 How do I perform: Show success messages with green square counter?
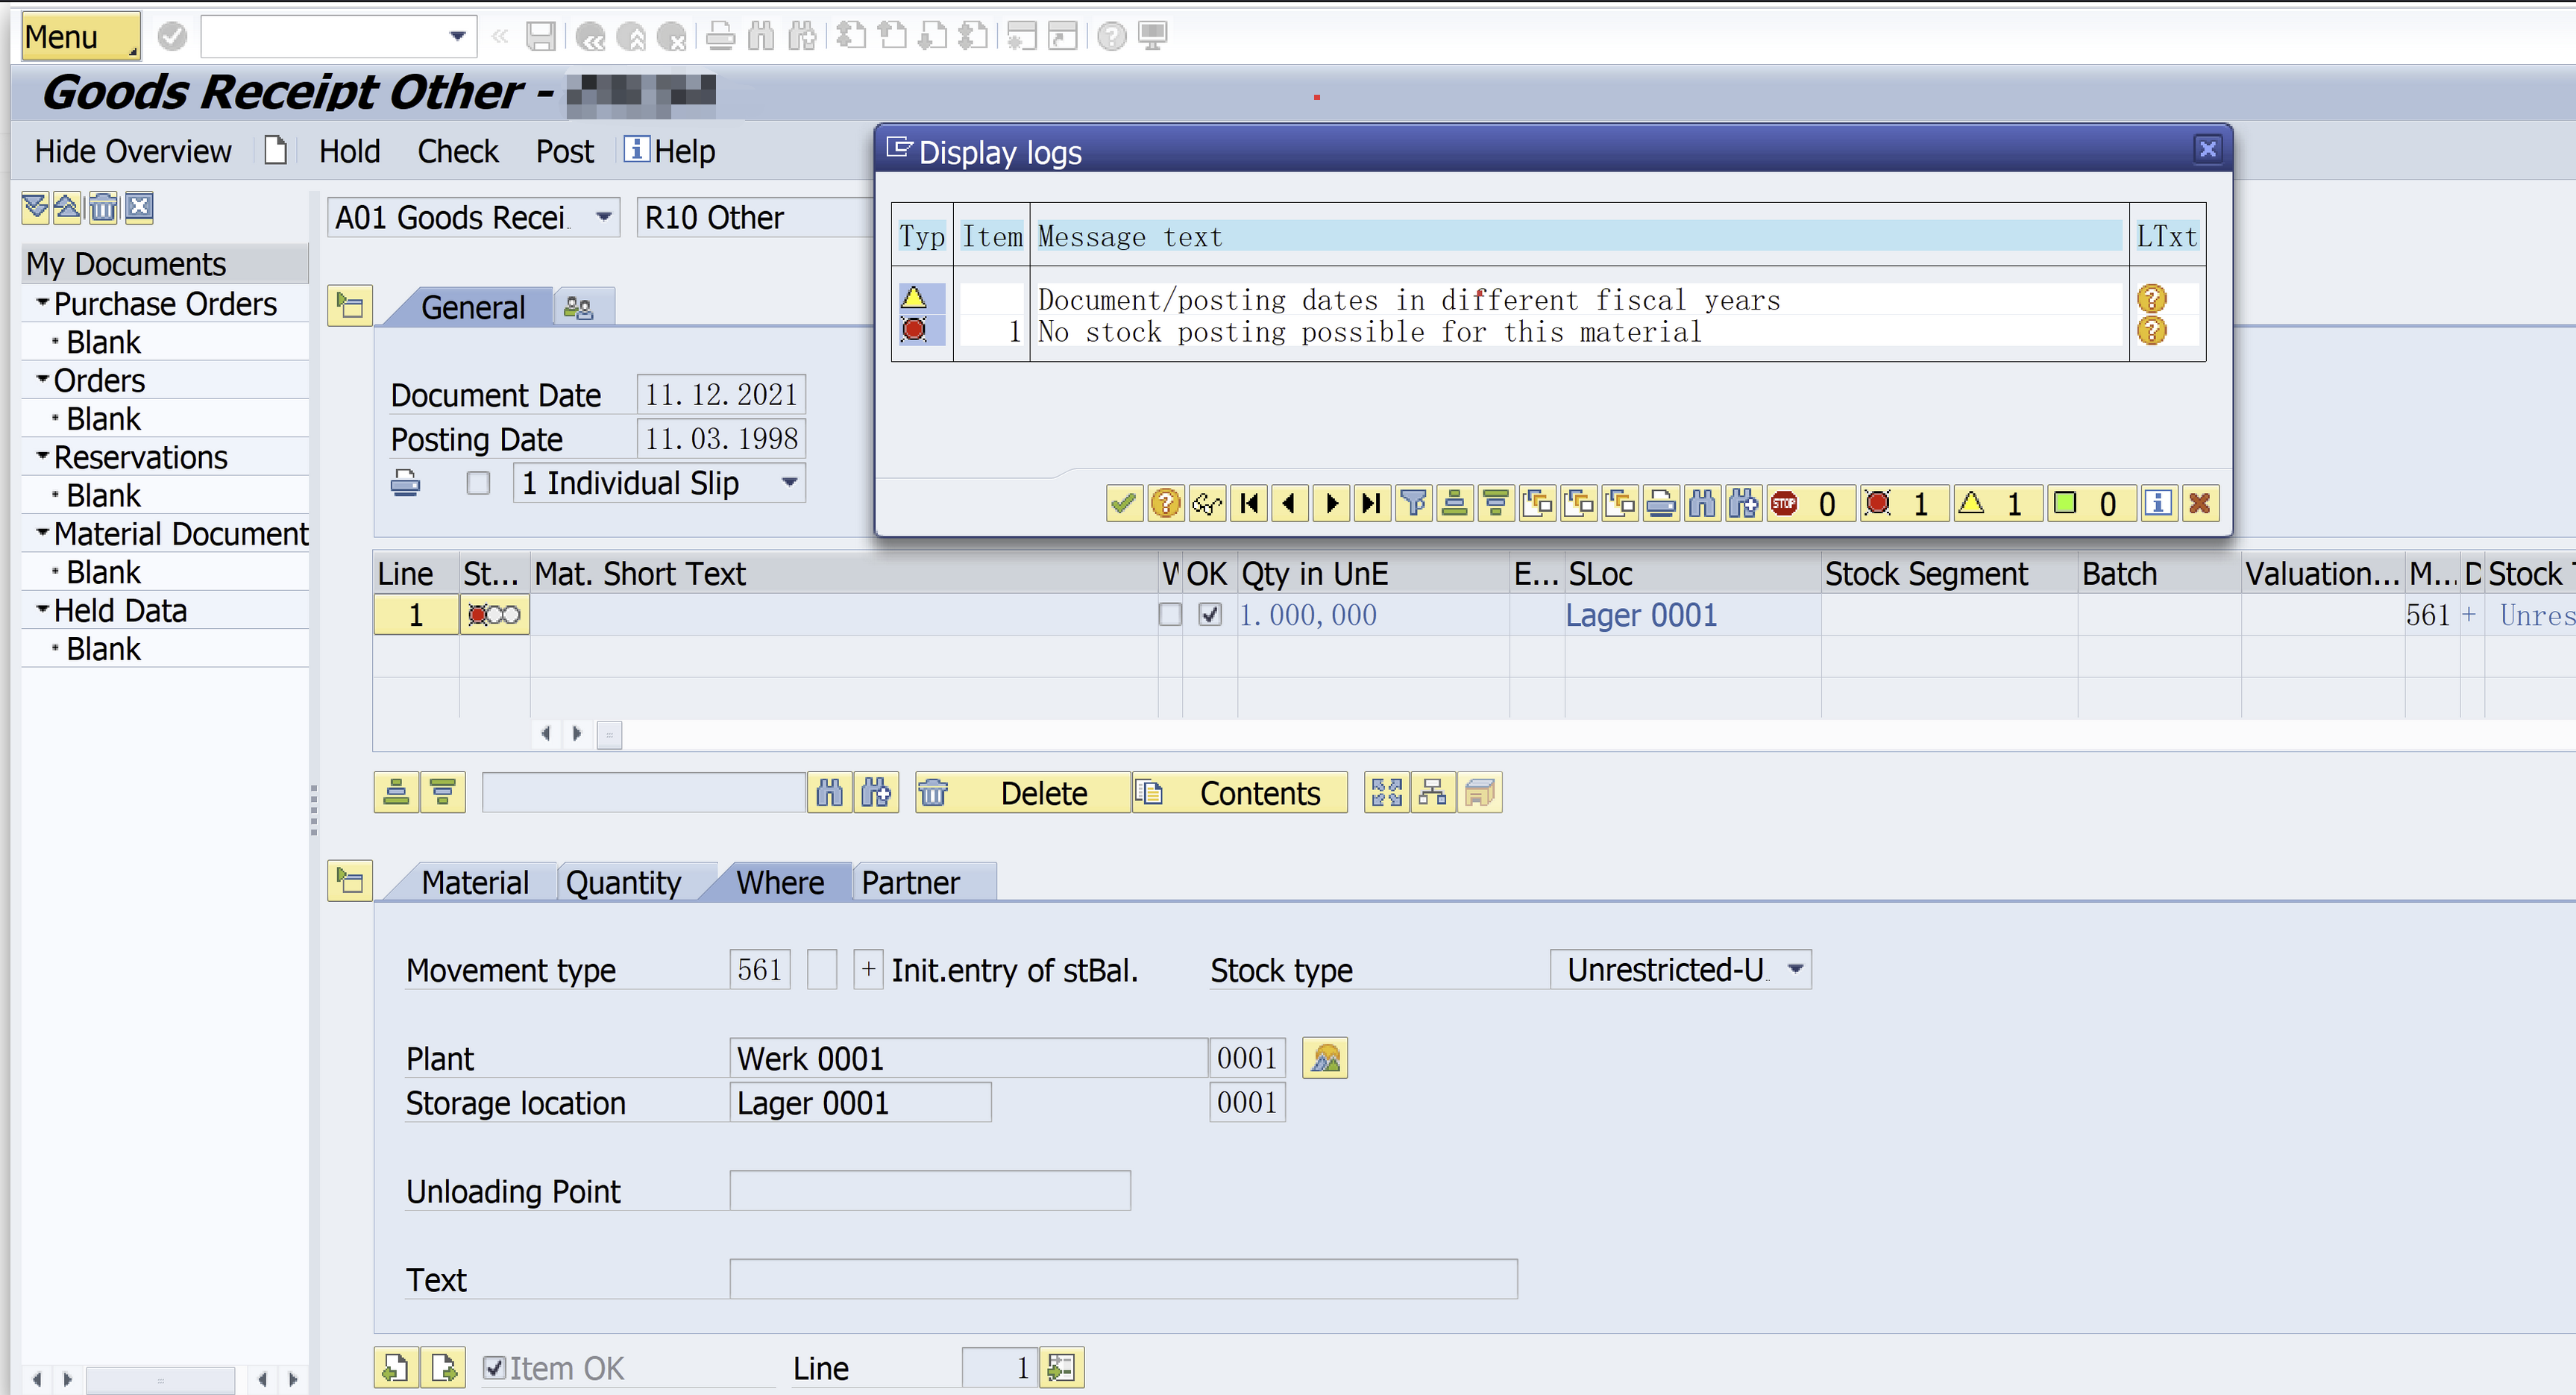tap(2091, 503)
